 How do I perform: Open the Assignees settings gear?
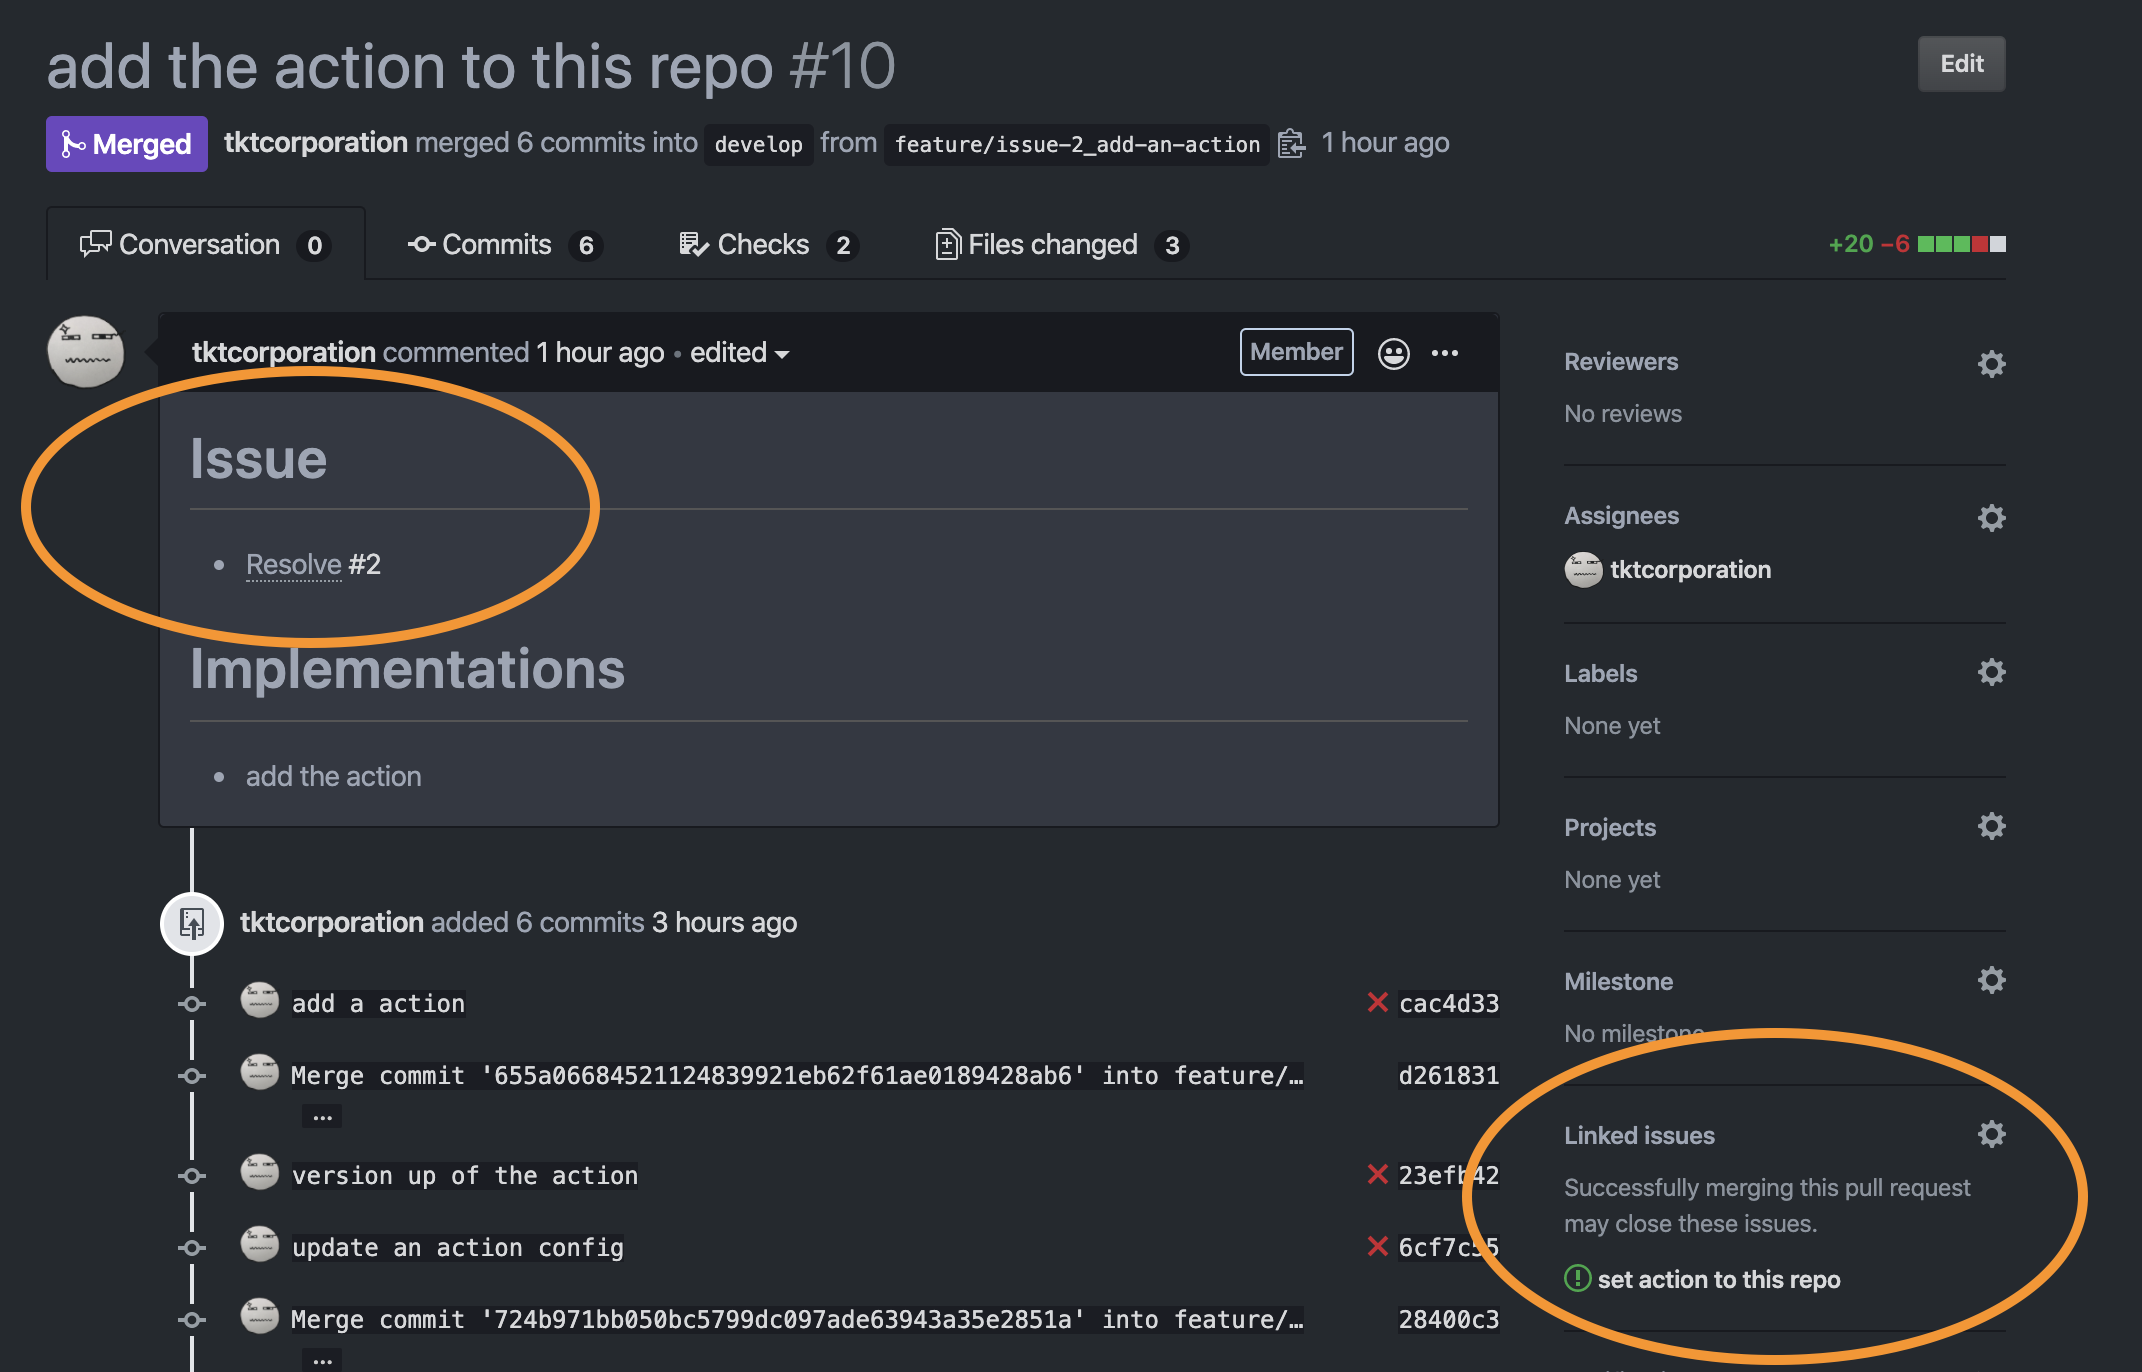pos(1991,518)
